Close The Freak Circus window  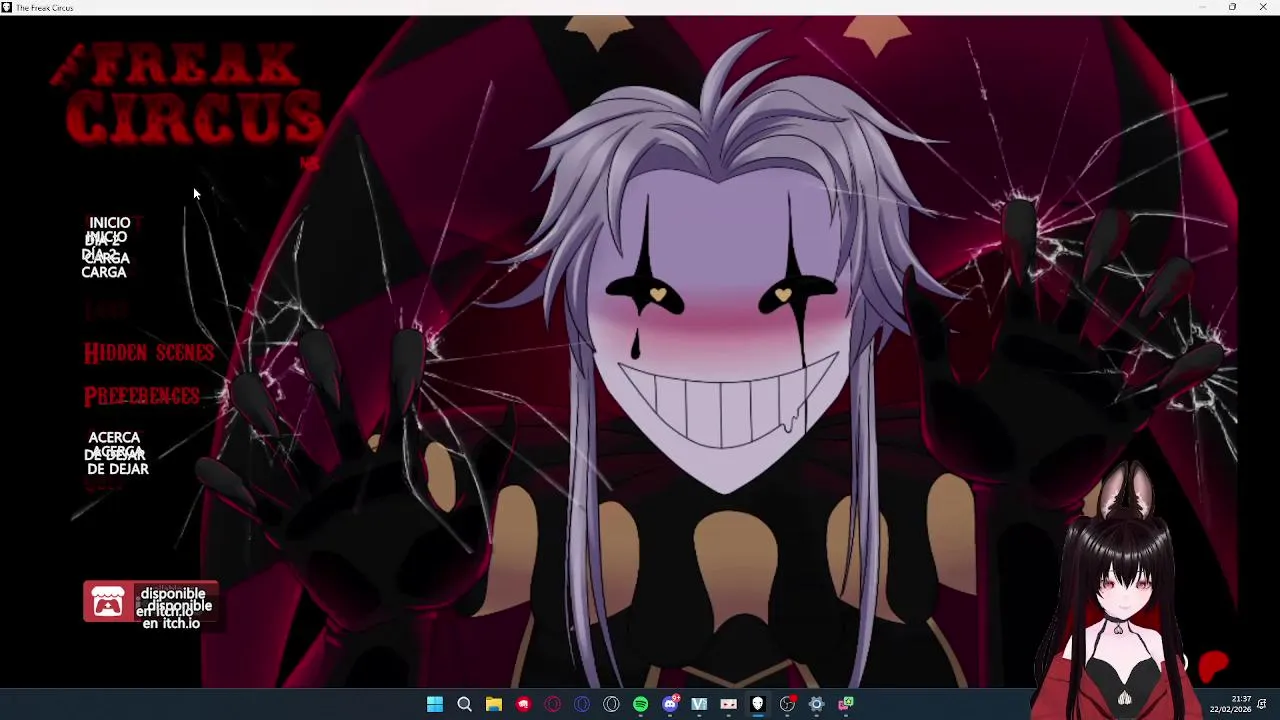(x=1262, y=7)
